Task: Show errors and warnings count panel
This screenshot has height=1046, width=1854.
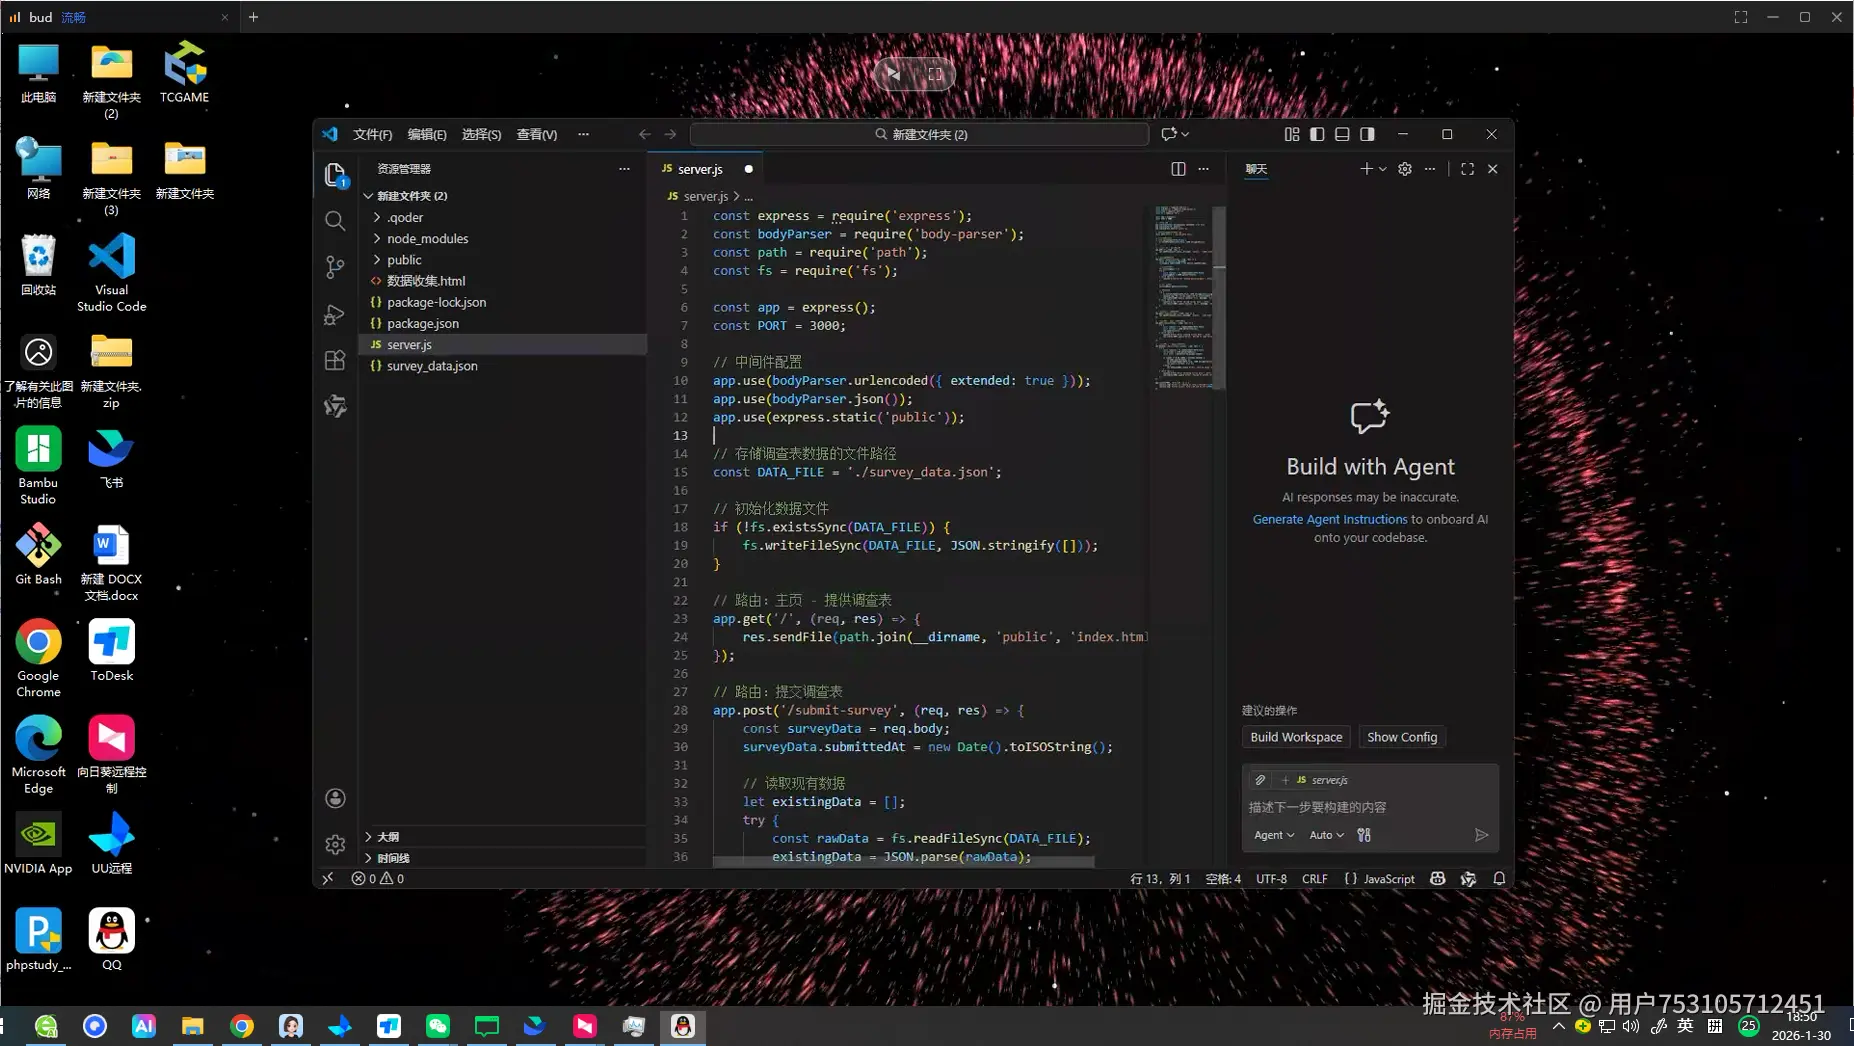Action: tap(378, 879)
